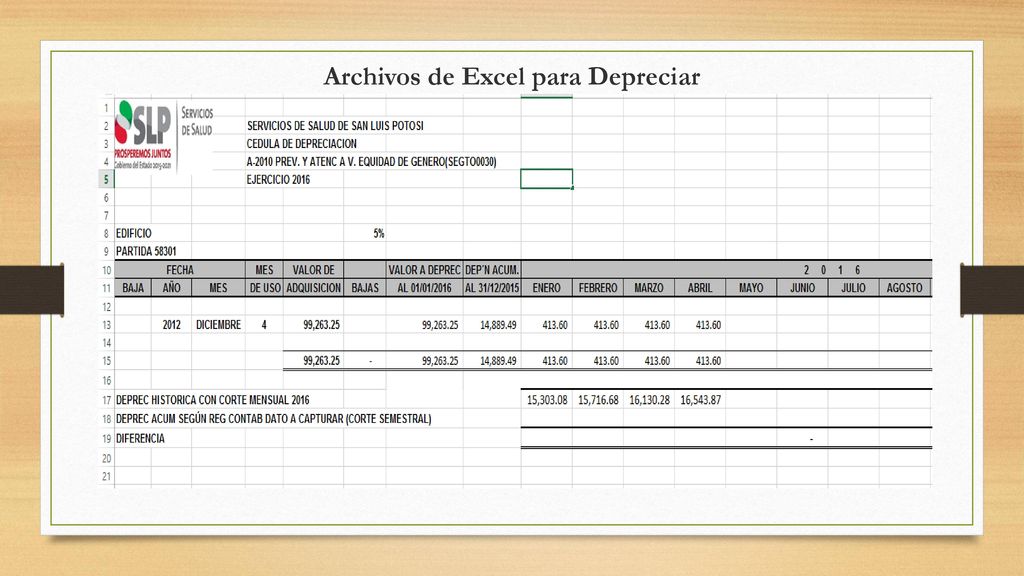Image resolution: width=1024 pixels, height=576 pixels.
Task: Click the 'EJERCICIO 2016' cell
Action: 278,180
